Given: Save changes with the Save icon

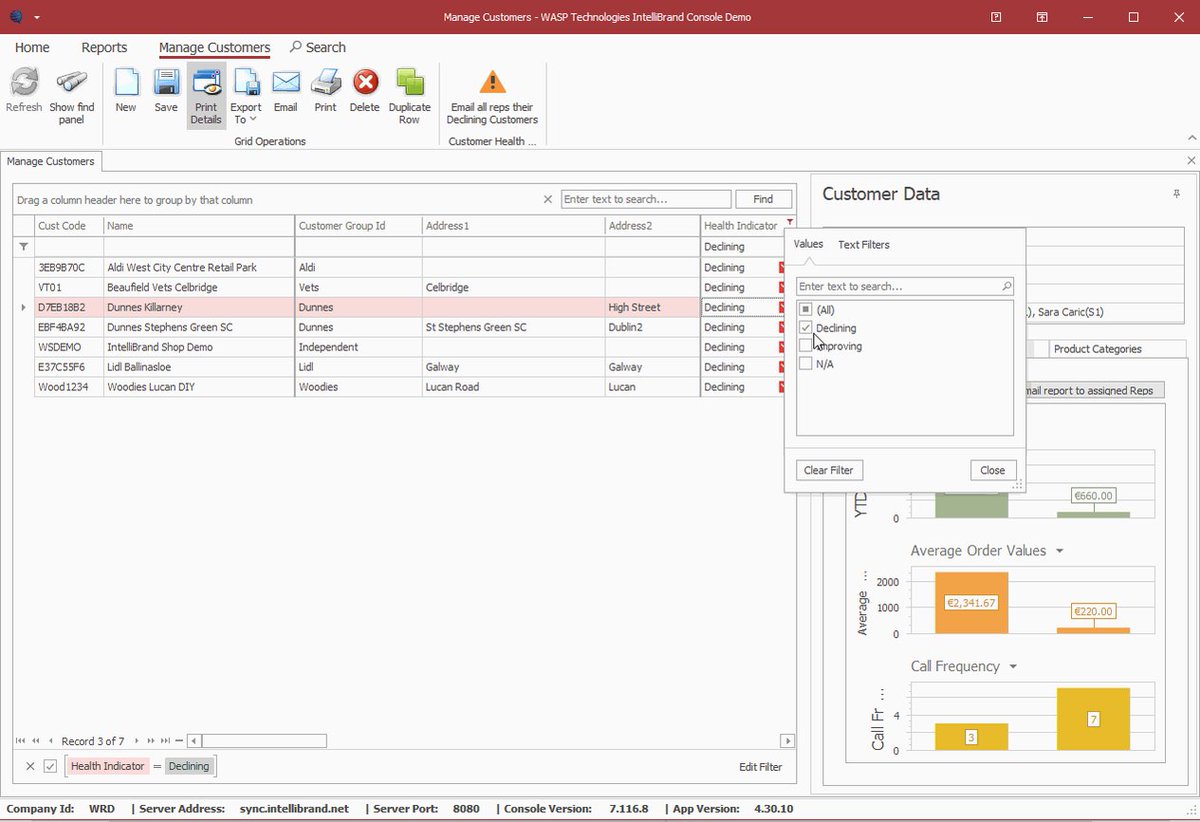Looking at the screenshot, I should point(166,82).
